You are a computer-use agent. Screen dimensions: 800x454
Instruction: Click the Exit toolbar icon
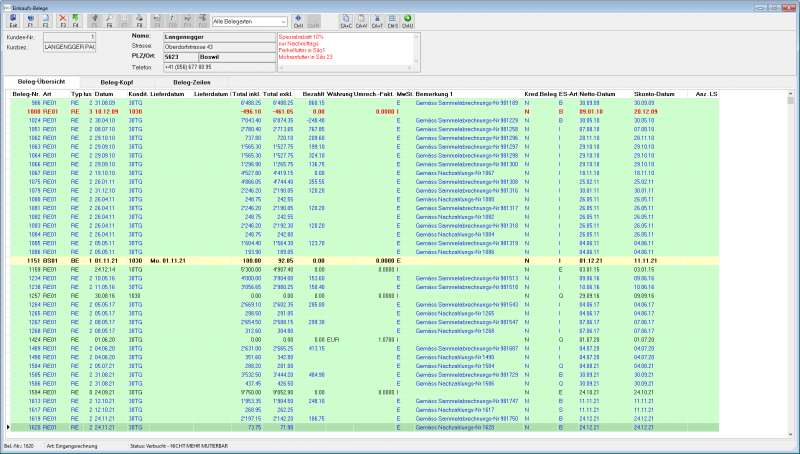coord(13,21)
